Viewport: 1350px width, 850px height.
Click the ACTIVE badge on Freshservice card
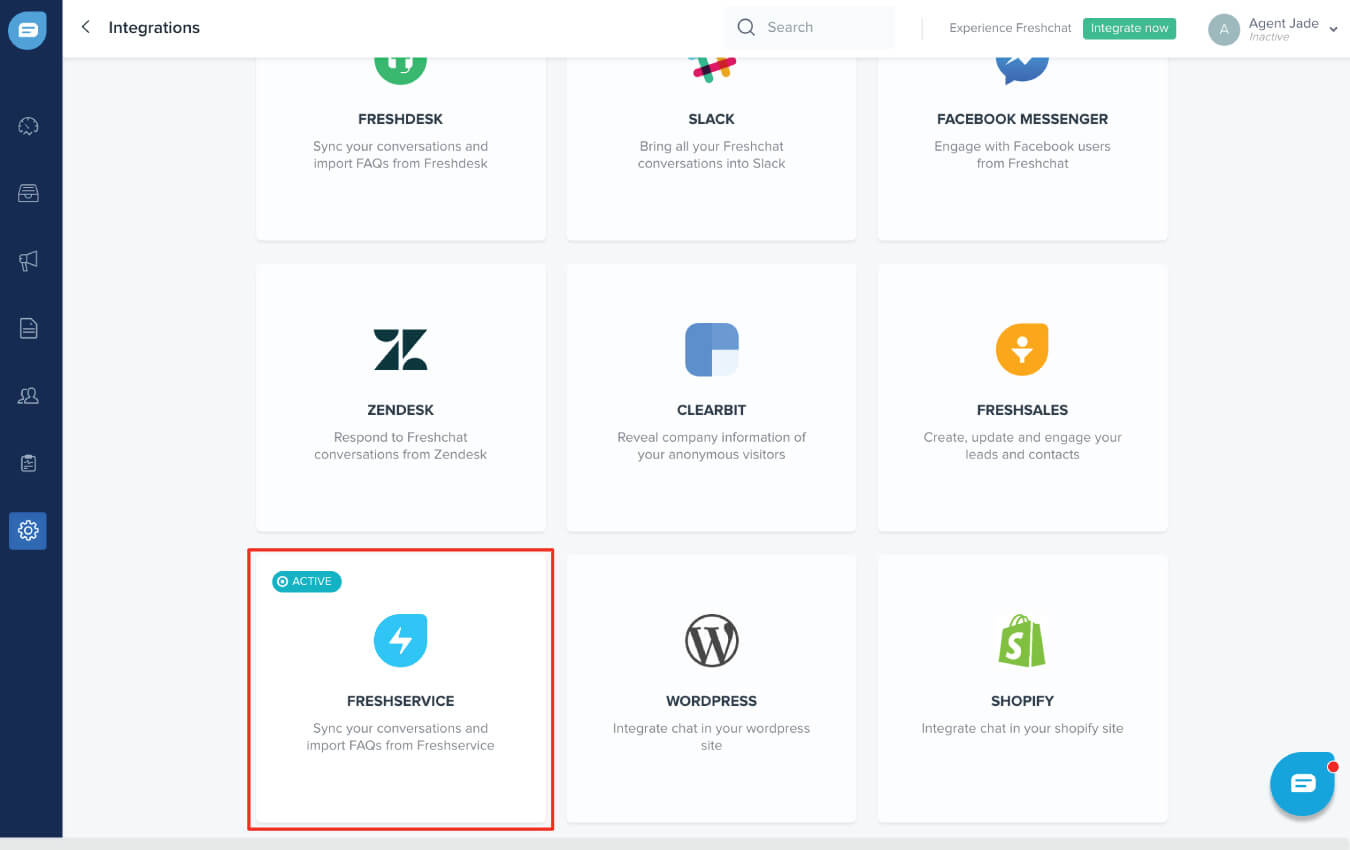click(307, 581)
